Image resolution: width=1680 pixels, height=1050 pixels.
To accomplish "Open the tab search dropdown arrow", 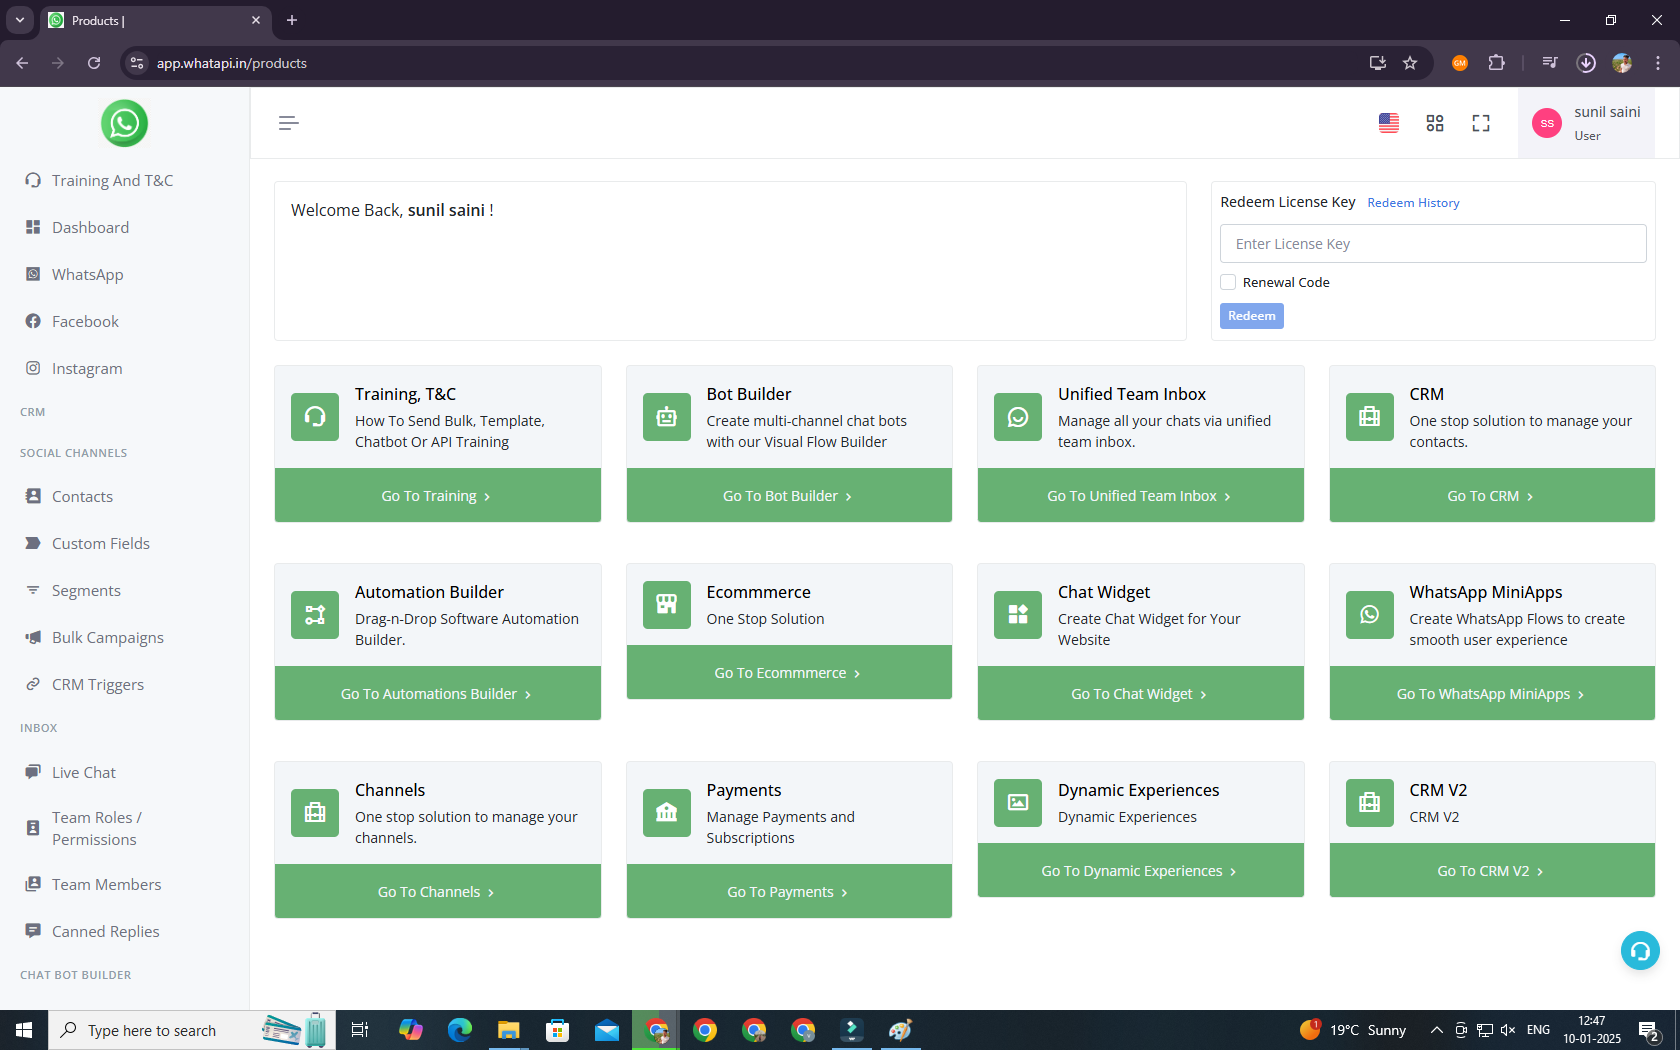I will click(x=19, y=20).
